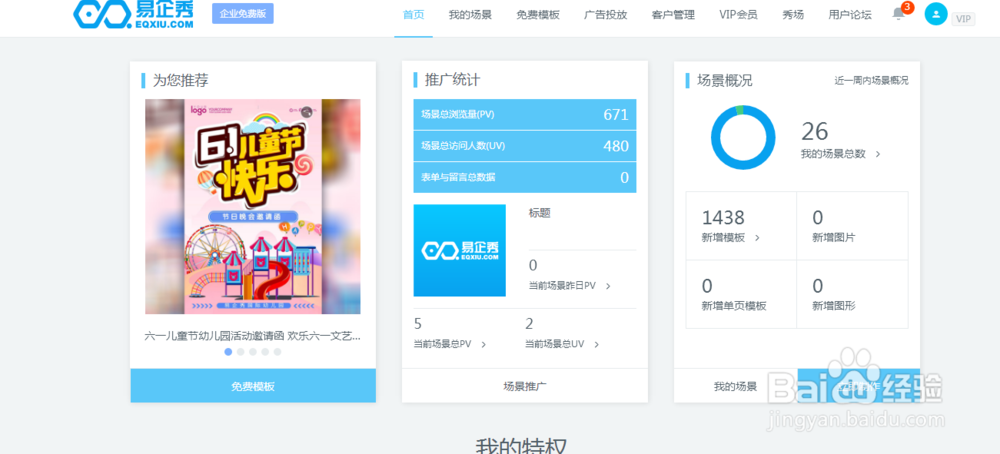Expand the 当前场景总UV arrow
1000x454 pixels.
596,345
